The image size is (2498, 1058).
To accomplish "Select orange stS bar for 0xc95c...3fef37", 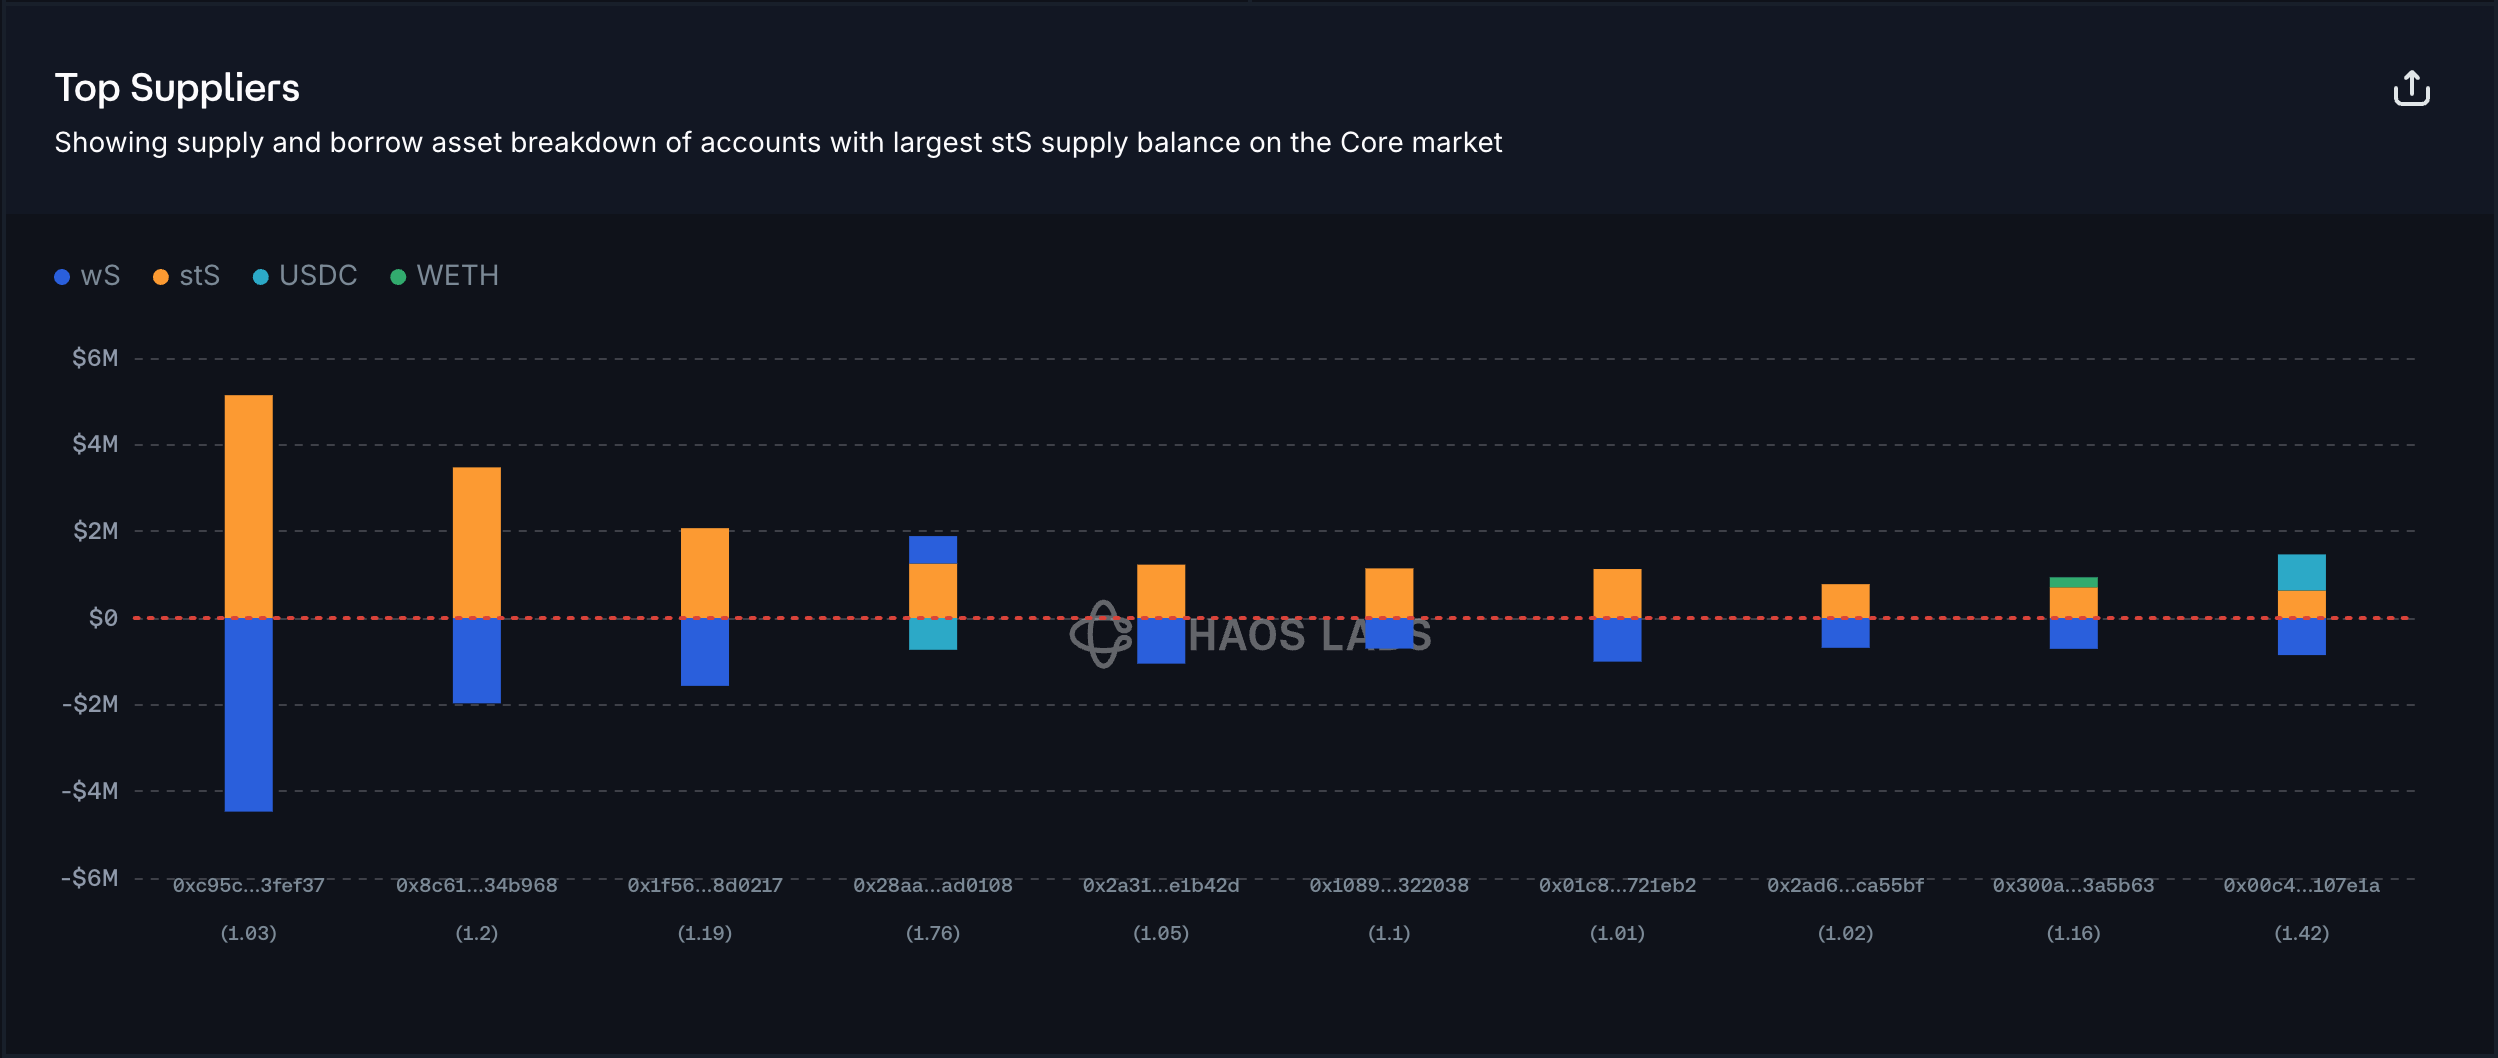I will coord(248,505).
